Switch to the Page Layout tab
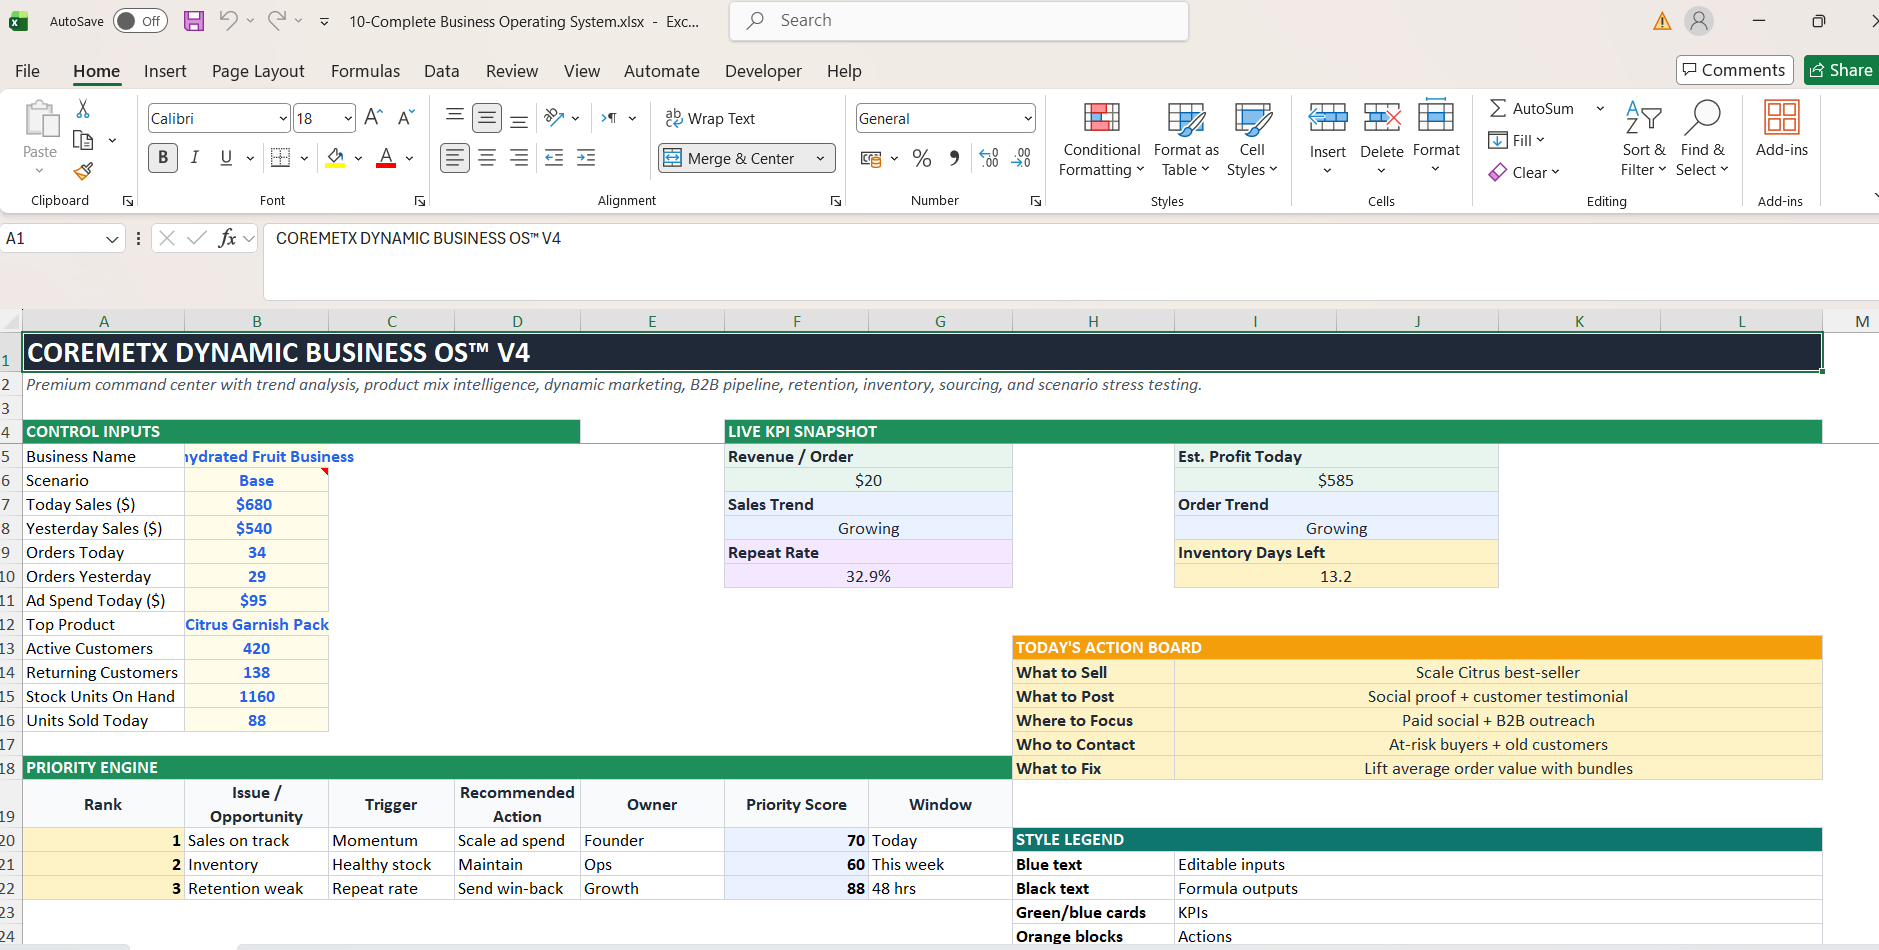Image resolution: width=1879 pixels, height=950 pixels. pyautogui.click(x=258, y=71)
